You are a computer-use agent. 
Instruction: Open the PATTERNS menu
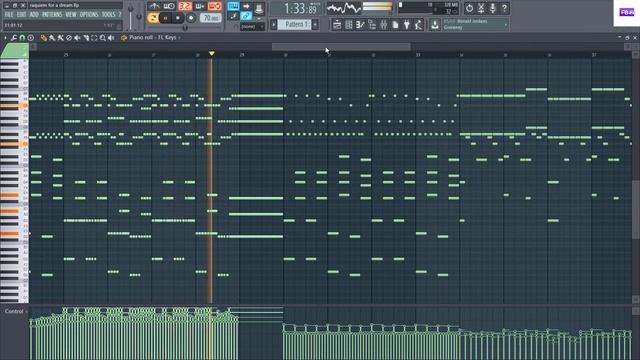pyautogui.click(x=52, y=14)
